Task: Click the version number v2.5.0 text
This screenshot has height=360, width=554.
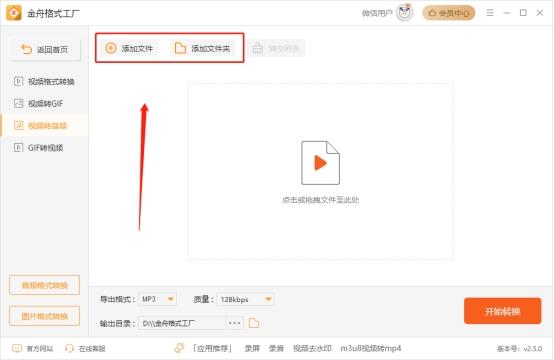Action: click(x=519, y=349)
